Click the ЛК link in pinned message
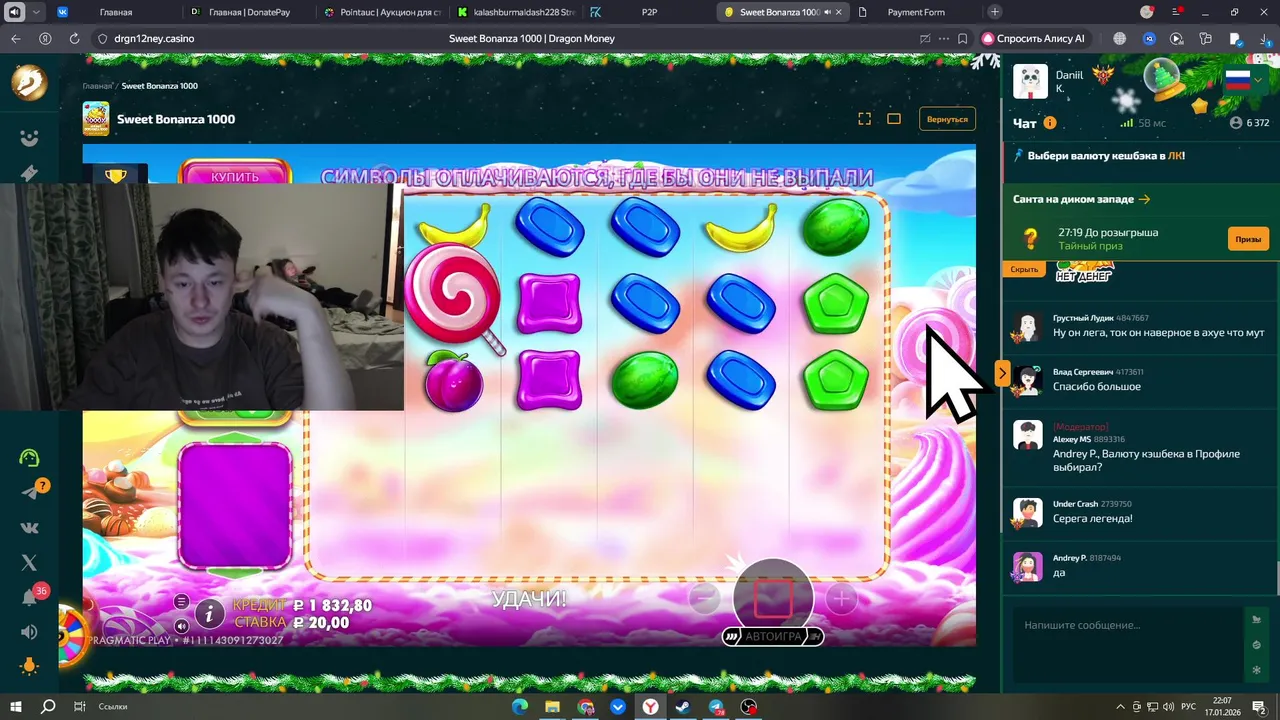The height and width of the screenshot is (720, 1280). [x=1175, y=156]
